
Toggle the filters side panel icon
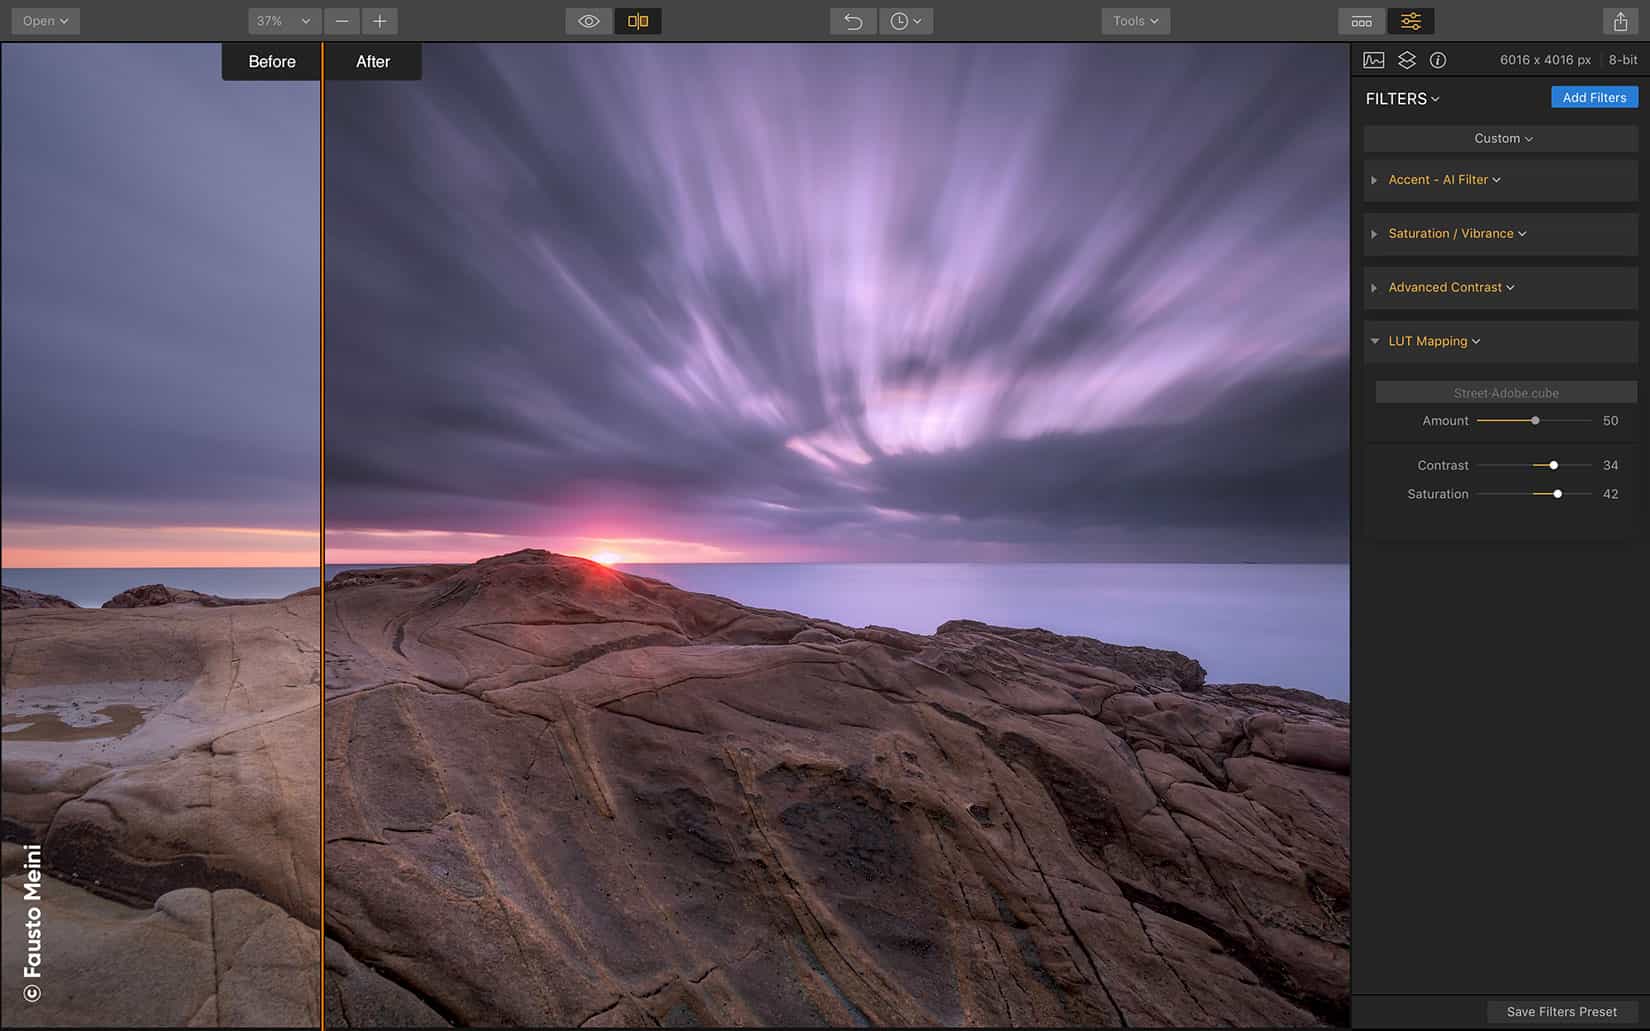pyautogui.click(x=1411, y=21)
